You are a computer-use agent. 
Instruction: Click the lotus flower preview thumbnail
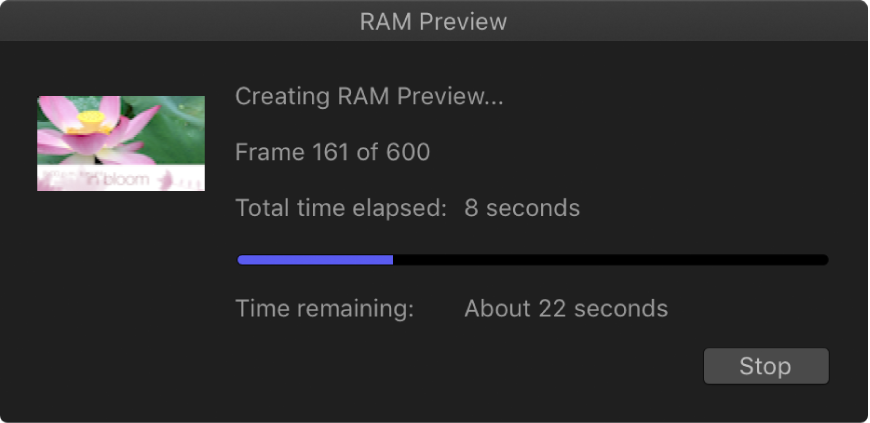(121, 143)
